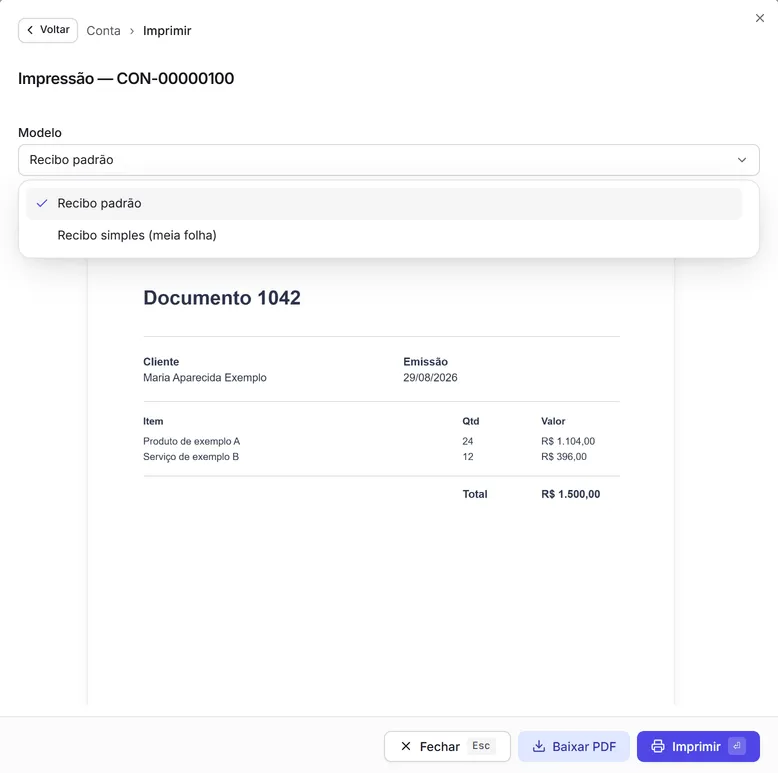Click the back chevron icon in Voltar
The height and width of the screenshot is (773, 778).
click(x=30, y=30)
